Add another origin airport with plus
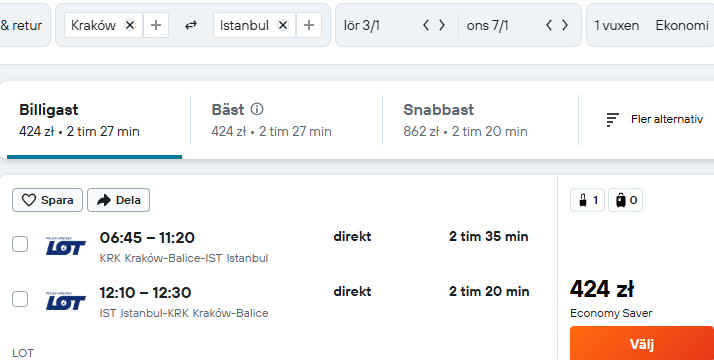The height and width of the screenshot is (360, 714). 156,25
